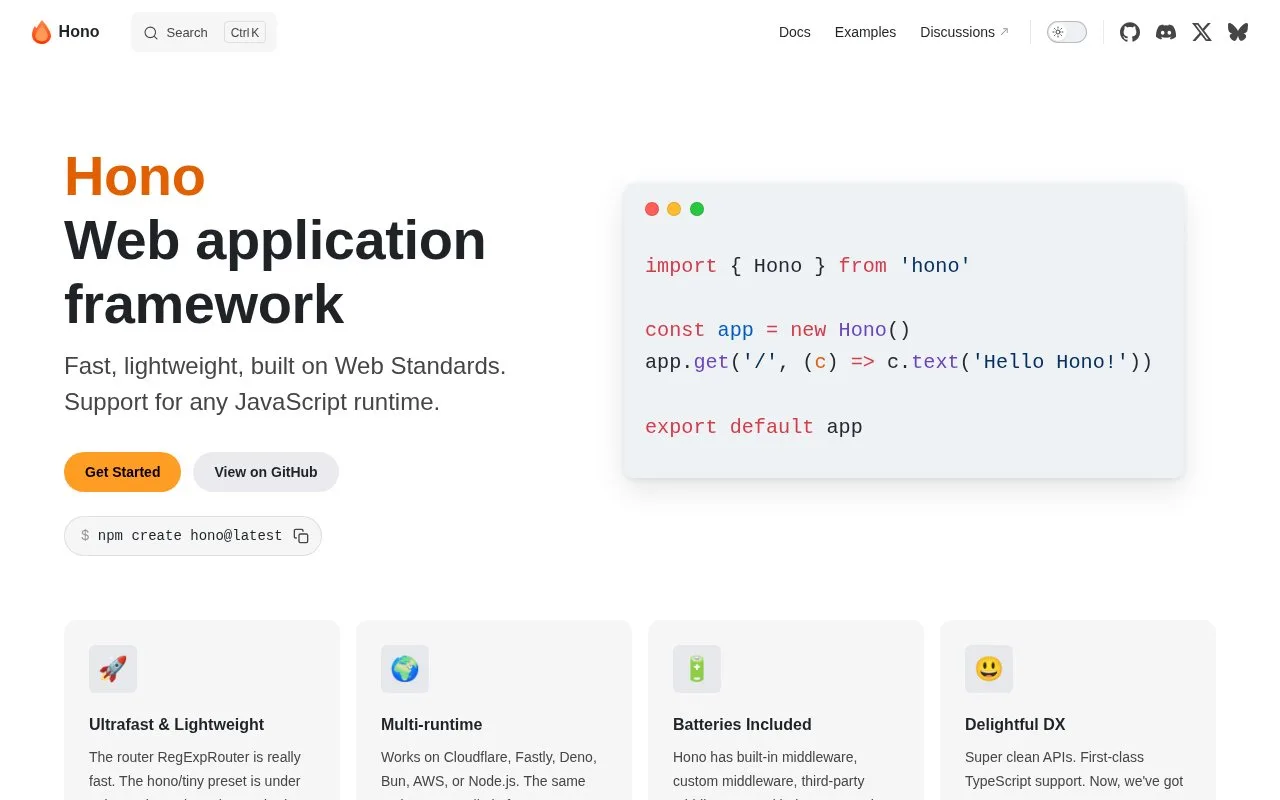Screen dimensions: 1280x800
Task: Click the 'export default app' code line
Action: (754, 427)
